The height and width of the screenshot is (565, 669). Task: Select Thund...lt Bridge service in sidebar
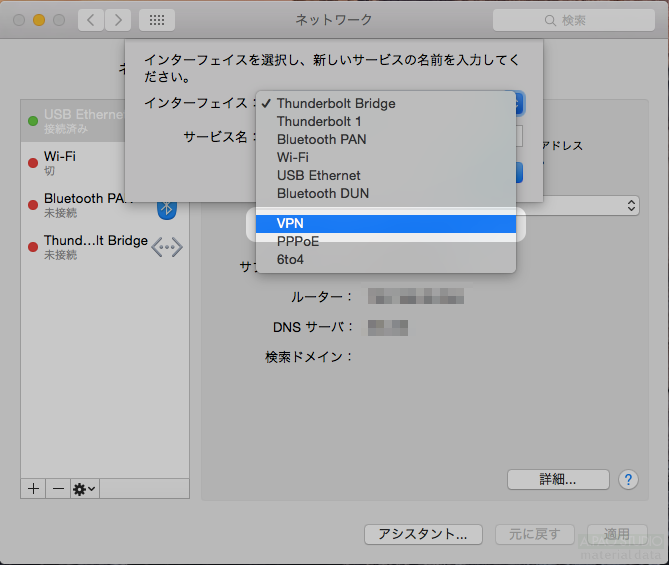coord(105,247)
